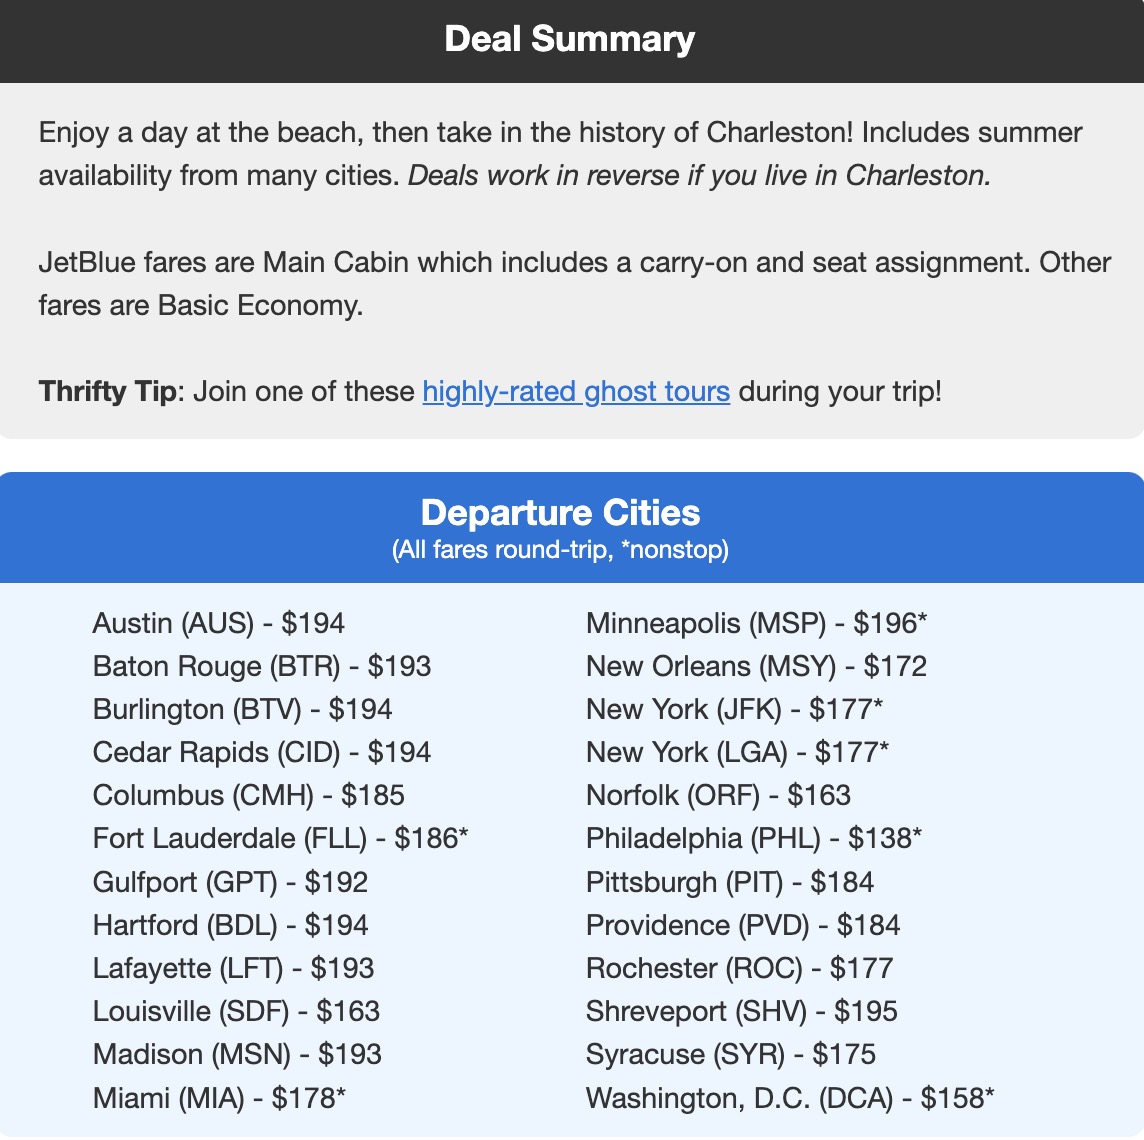
Task: Select the Minneapolis (MSP) $196 fare
Action: pyautogui.click(x=757, y=623)
